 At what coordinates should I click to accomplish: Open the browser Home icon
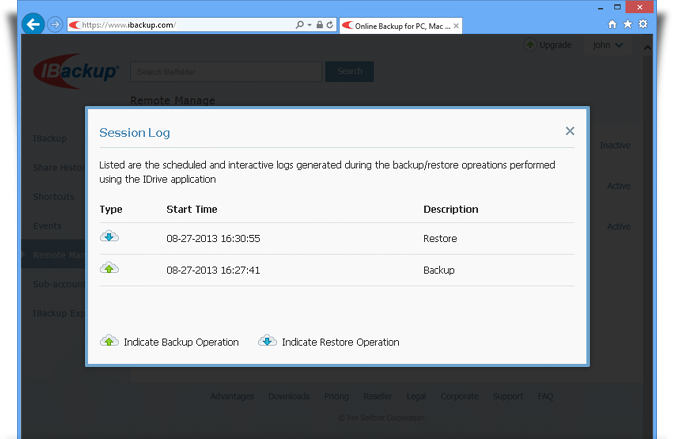click(x=612, y=25)
